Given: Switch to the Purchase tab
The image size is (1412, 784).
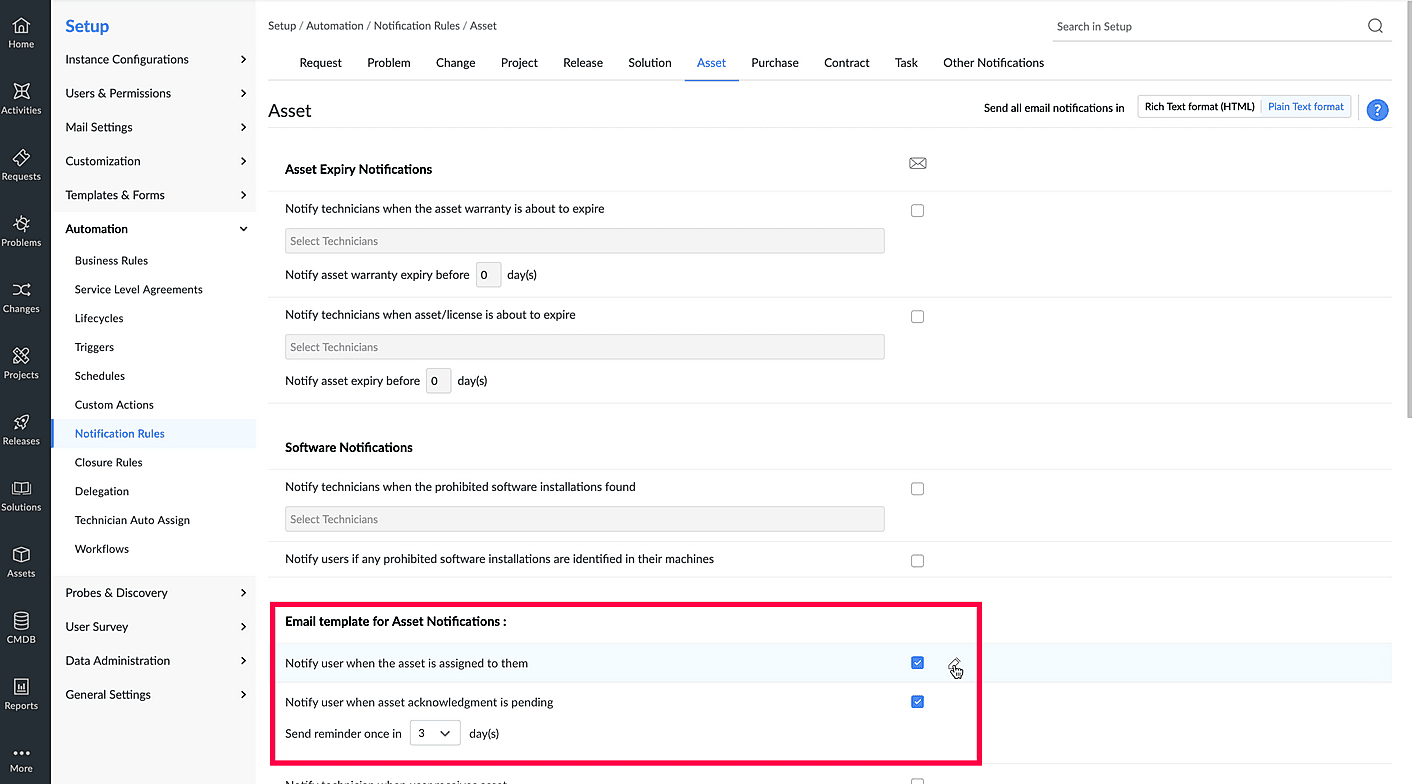Looking at the screenshot, I should [x=775, y=63].
